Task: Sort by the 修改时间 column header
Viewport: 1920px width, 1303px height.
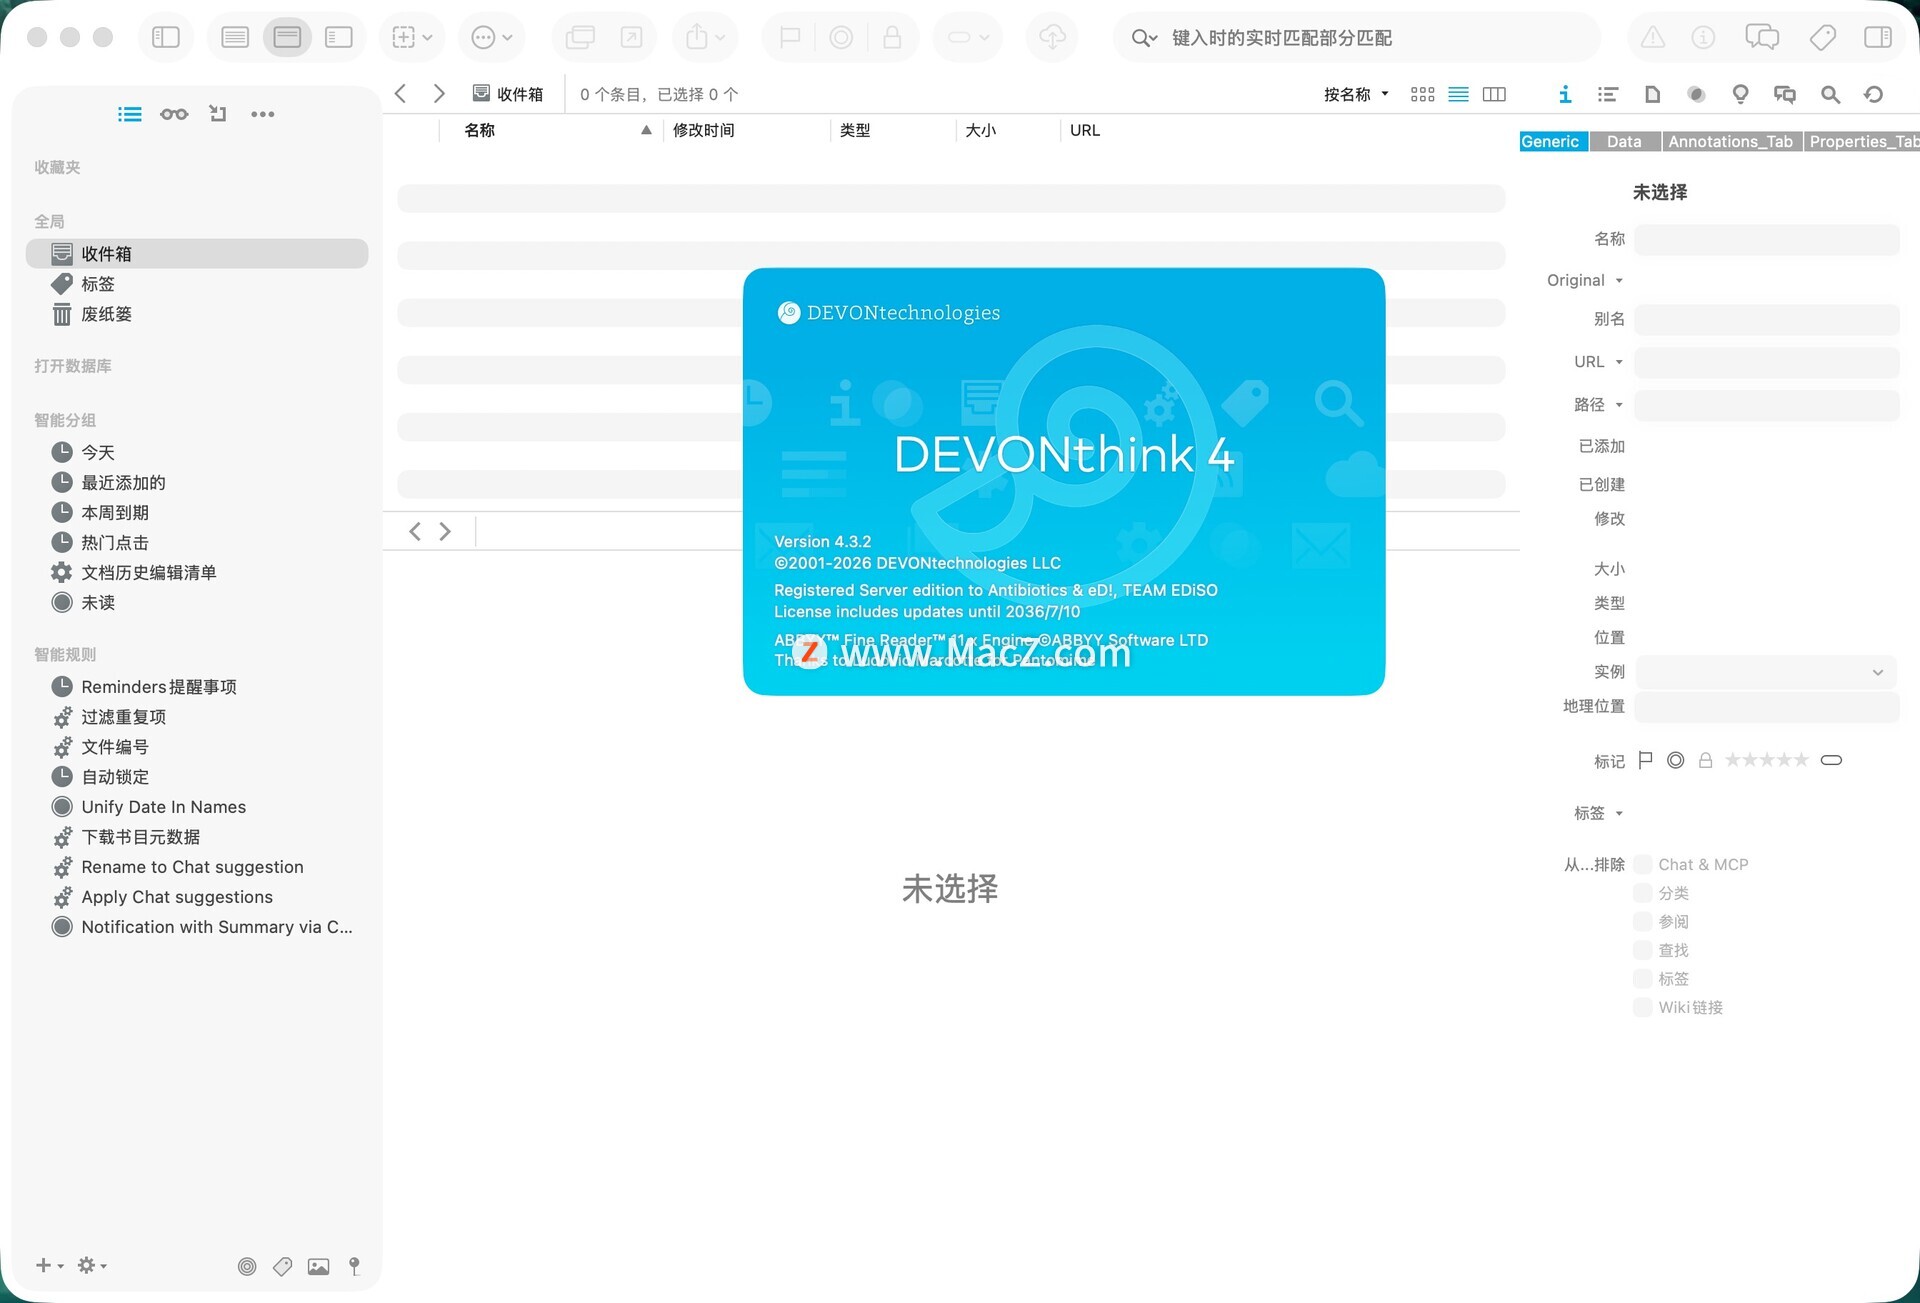Action: click(746, 130)
